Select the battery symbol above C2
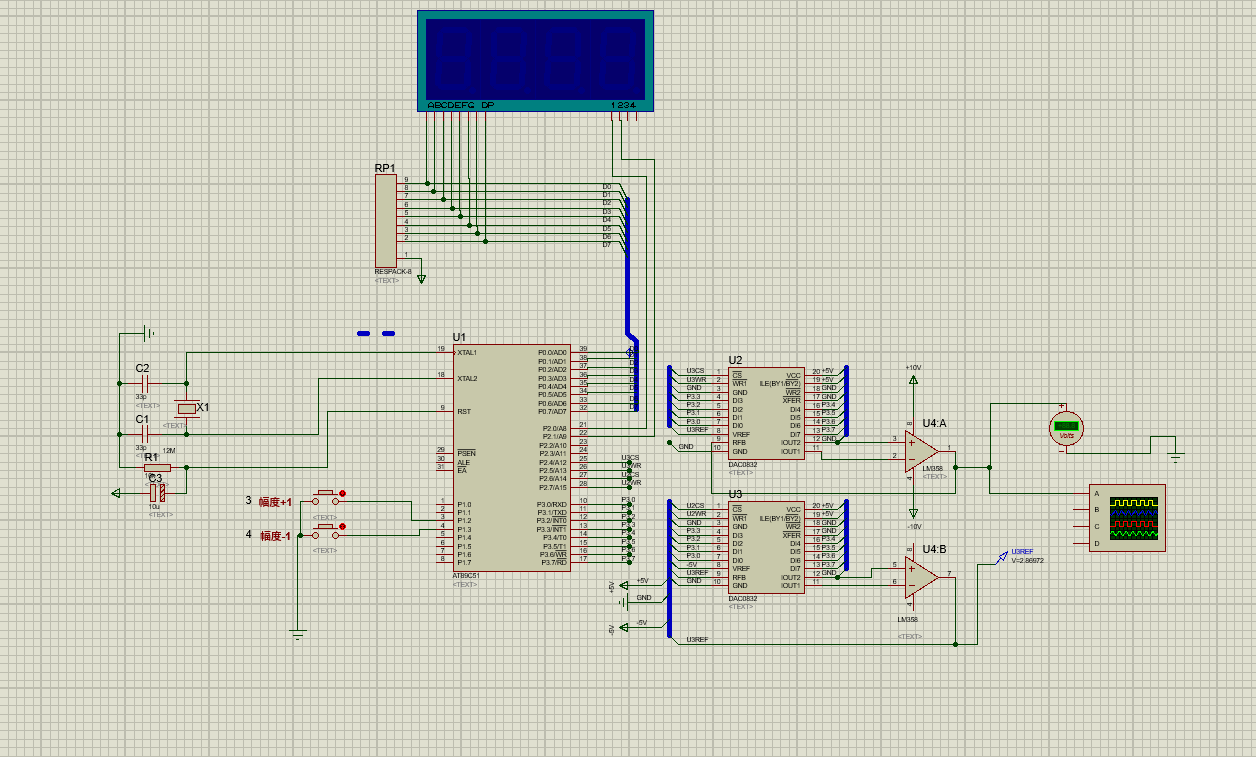Screen dimensions: 1256x757 [x=147, y=333]
